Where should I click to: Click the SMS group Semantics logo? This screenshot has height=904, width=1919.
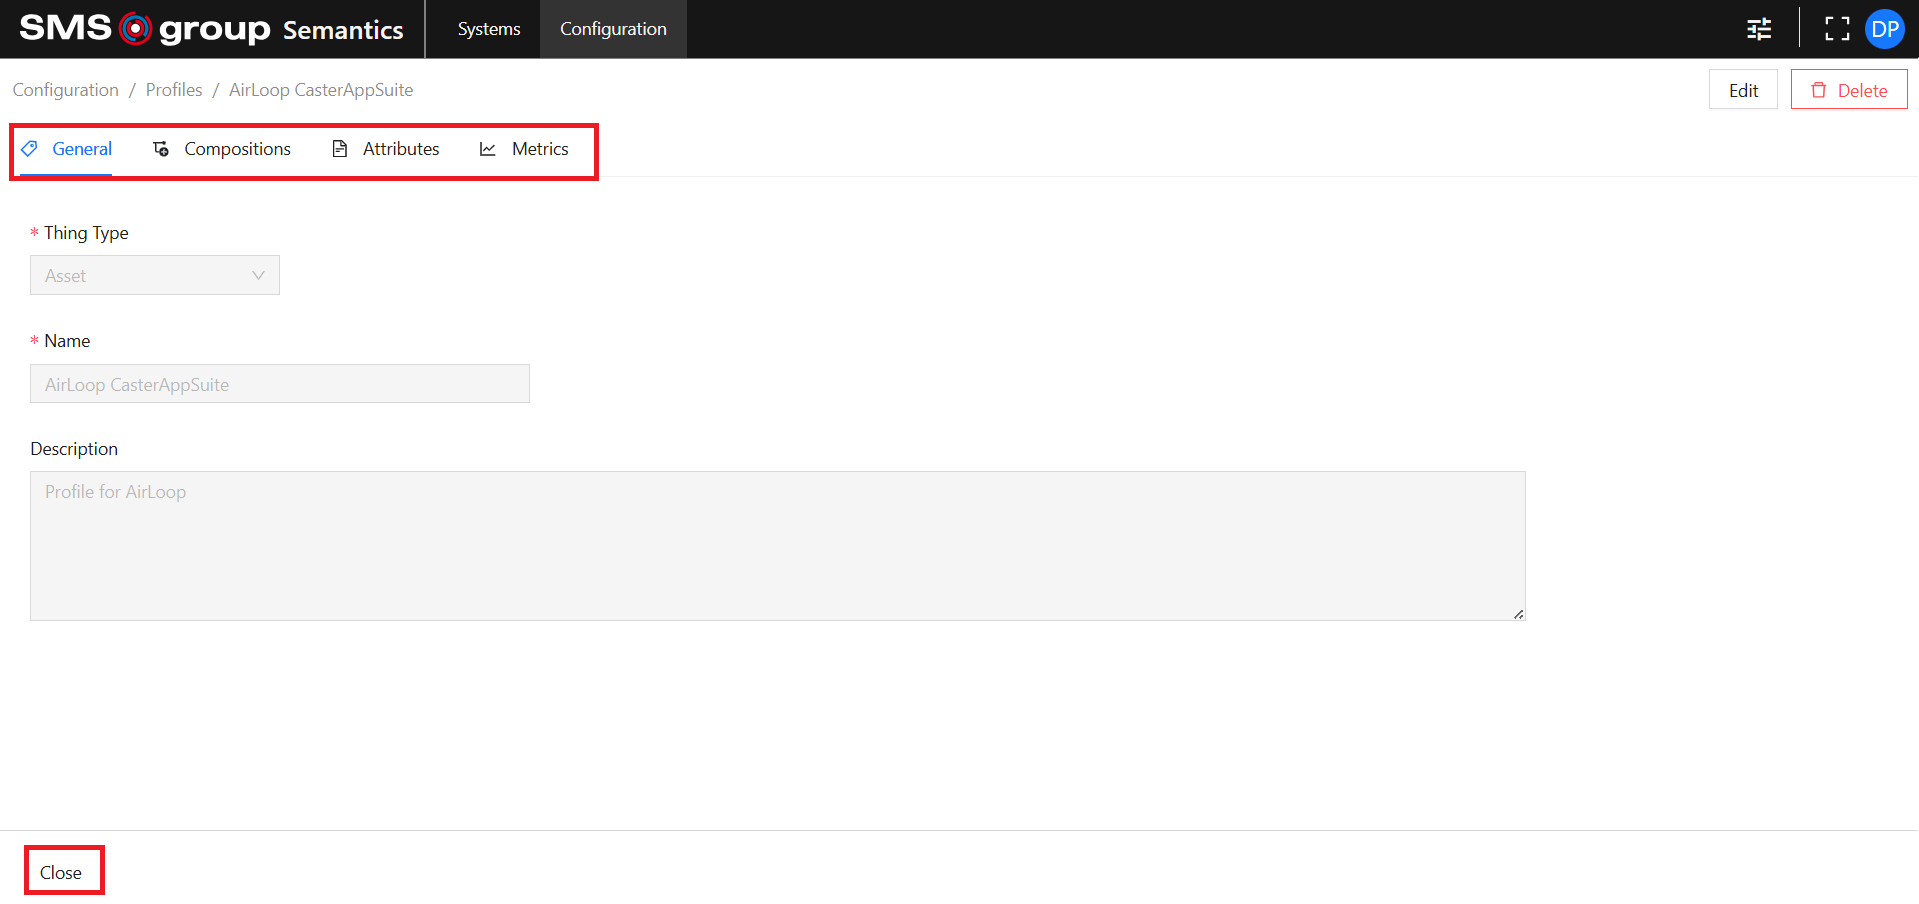pos(211,29)
